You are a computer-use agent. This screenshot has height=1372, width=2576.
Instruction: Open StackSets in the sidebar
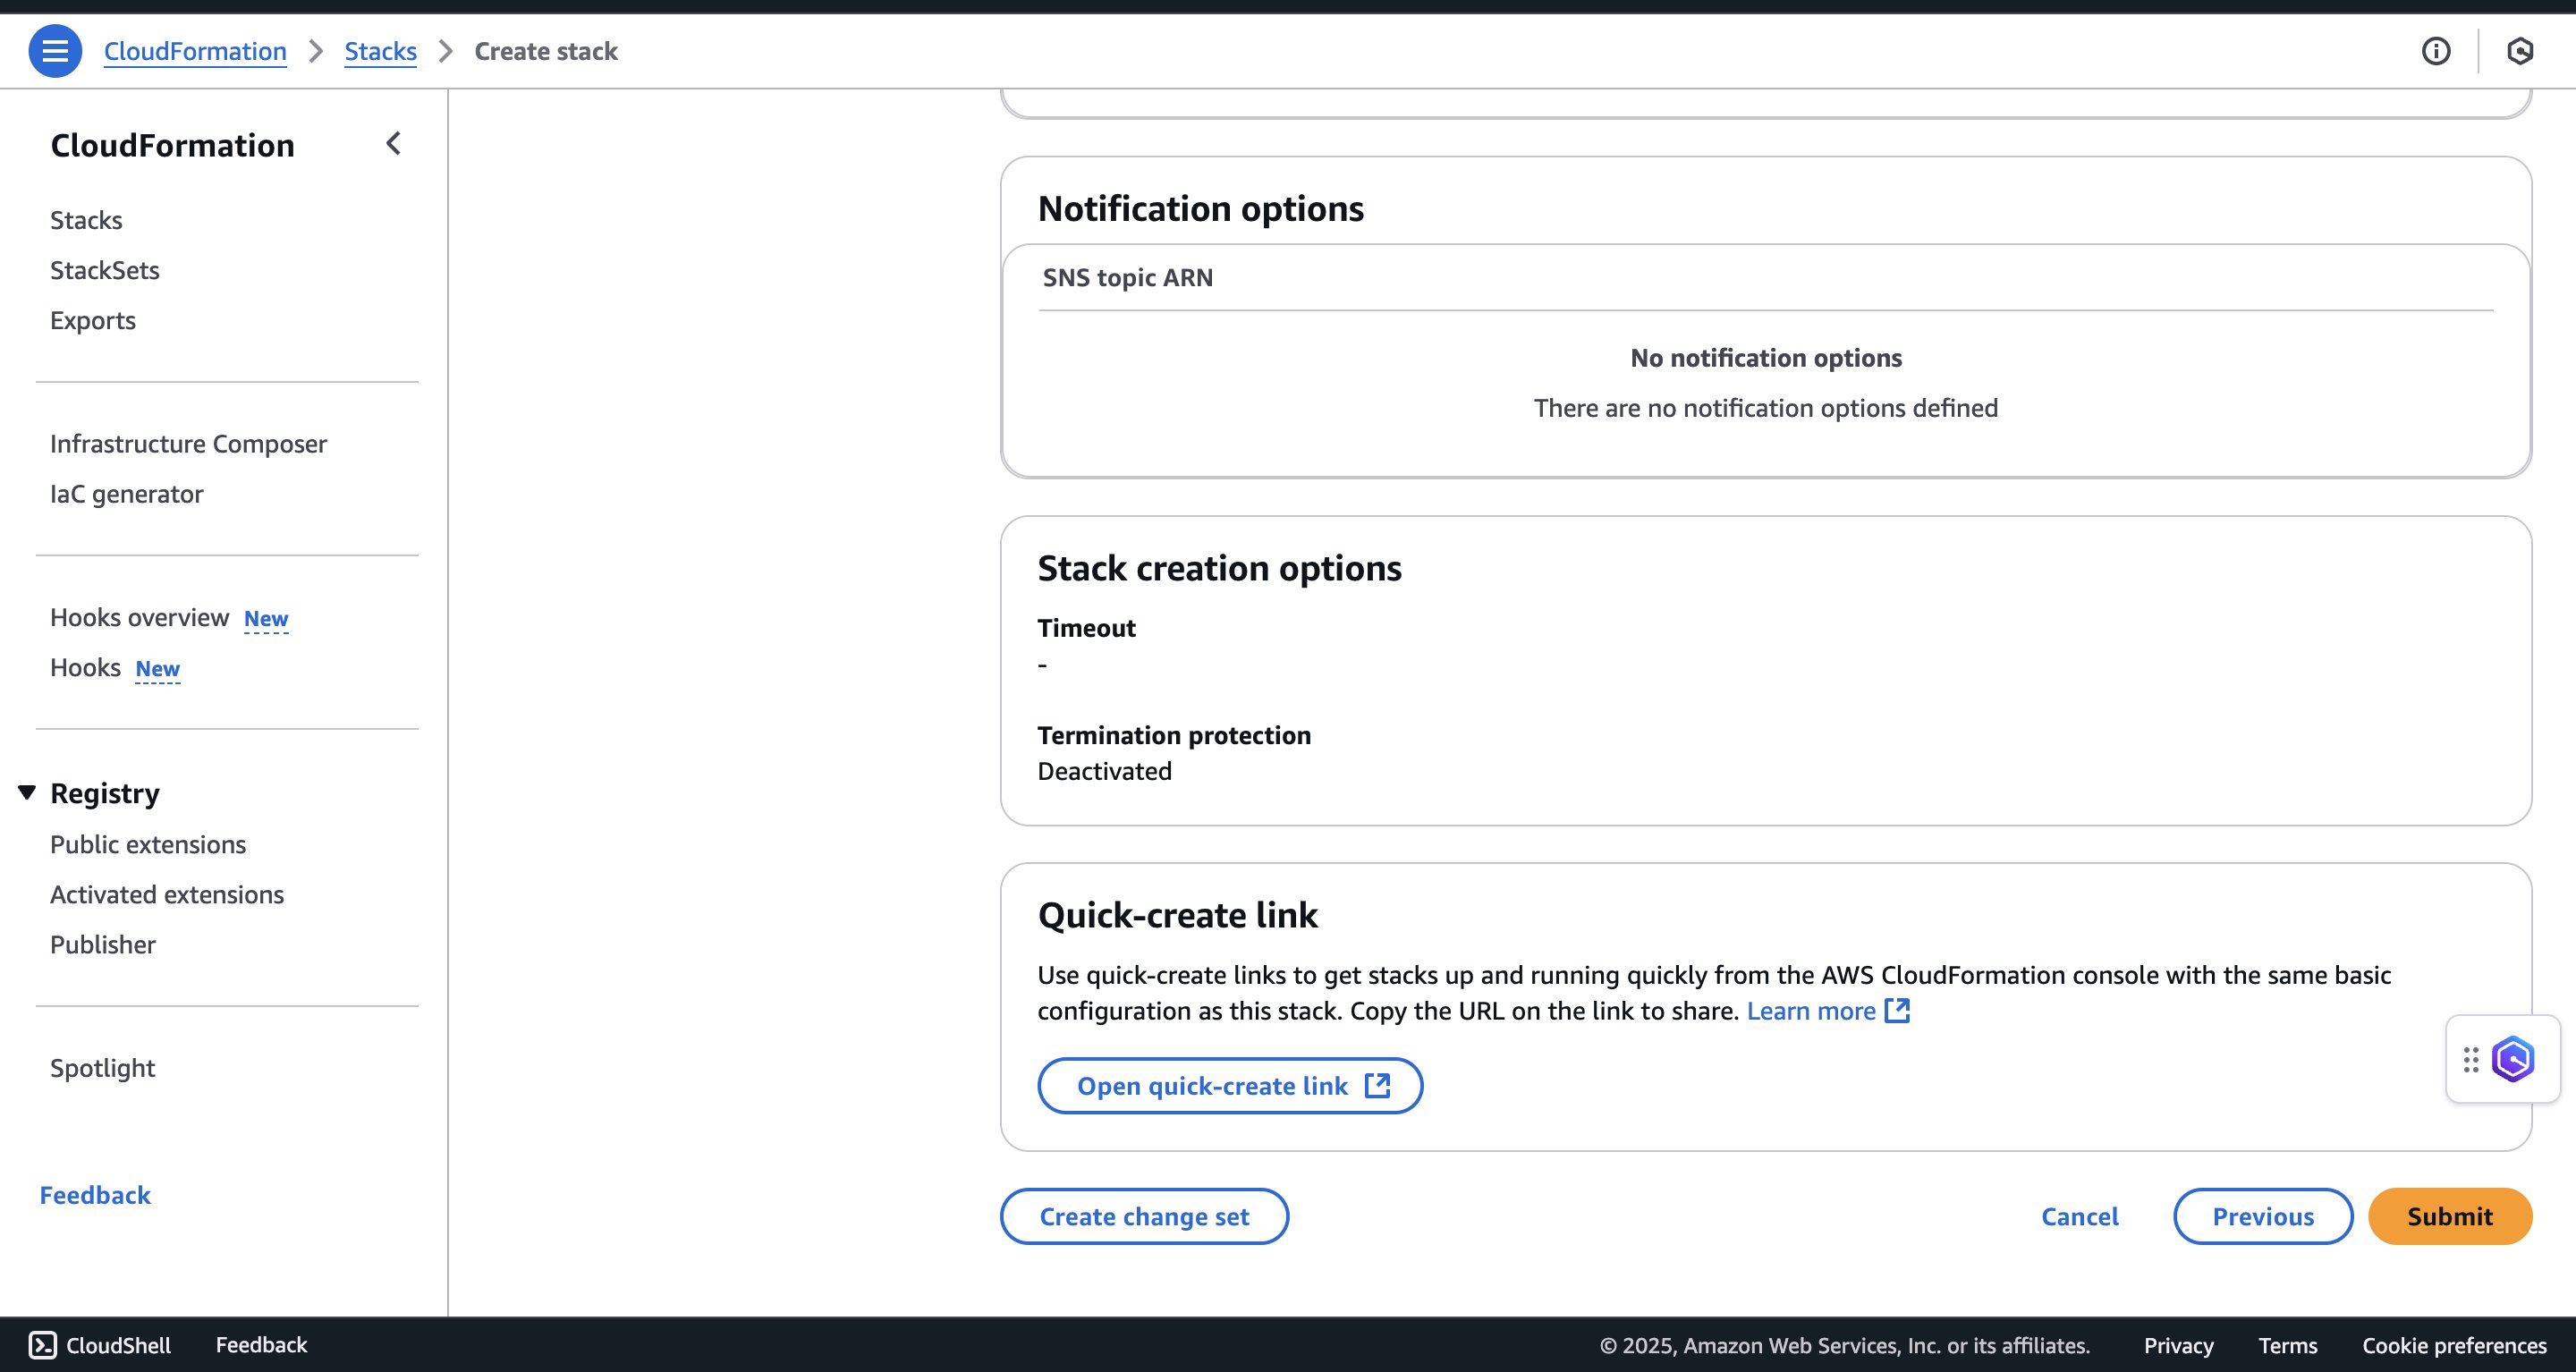[x=105, y=270]
